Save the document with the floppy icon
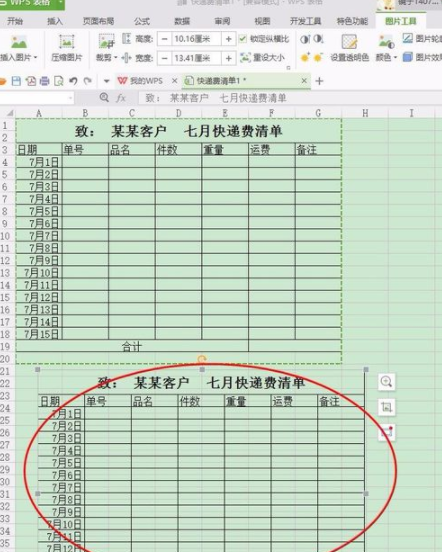 (16, 81)
